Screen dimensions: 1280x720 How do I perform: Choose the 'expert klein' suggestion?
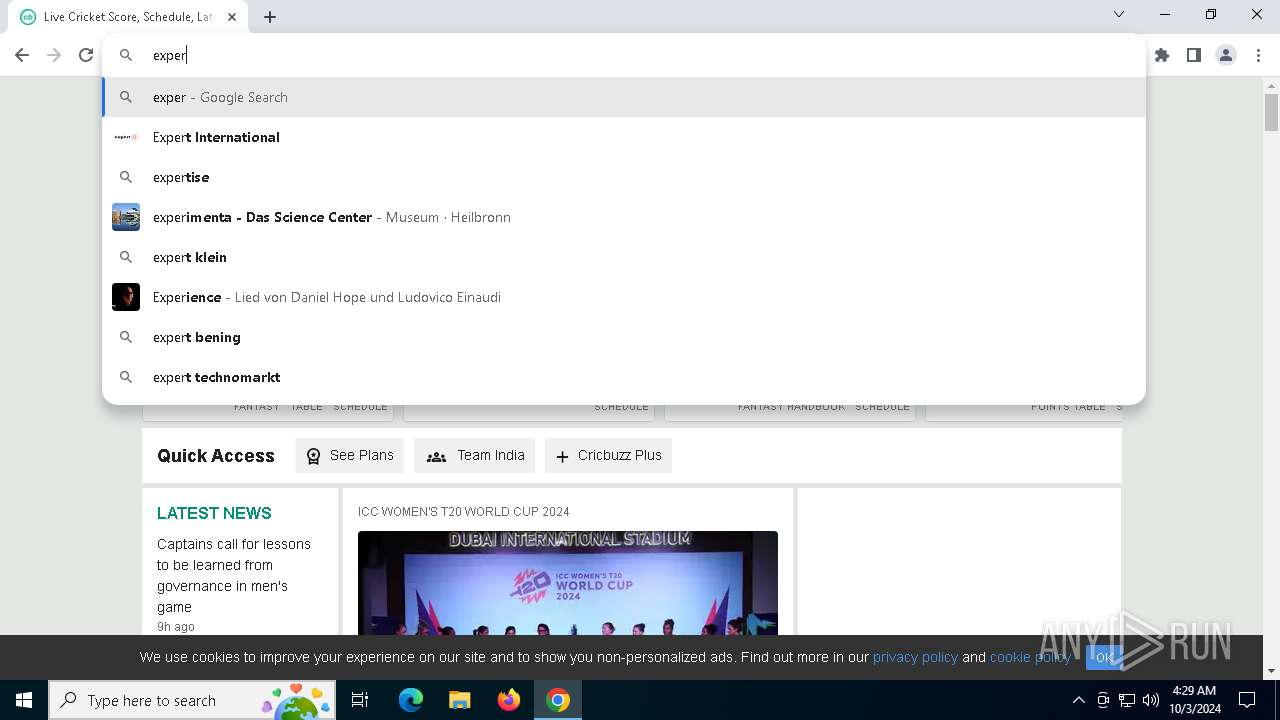624,257
